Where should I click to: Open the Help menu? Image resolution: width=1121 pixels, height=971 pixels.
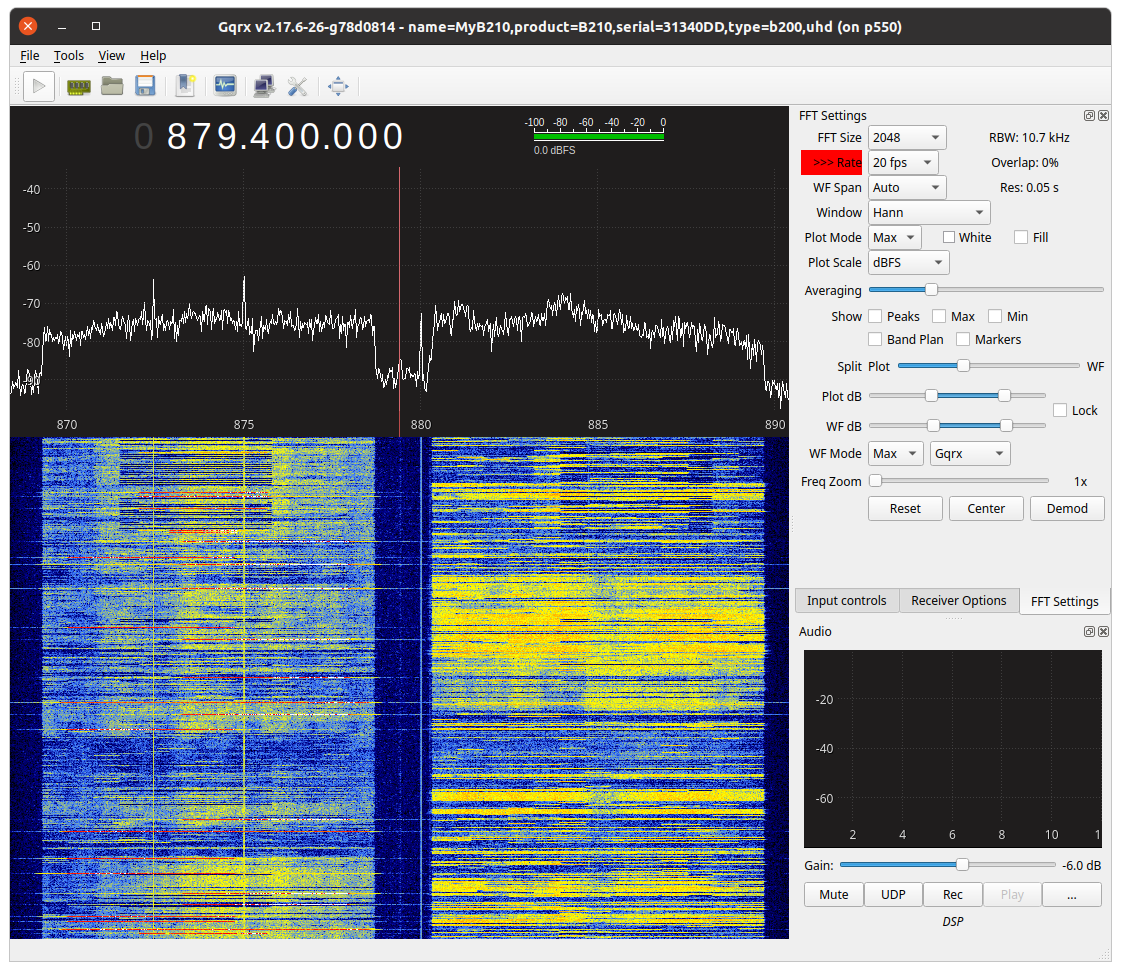click(153, 56)
